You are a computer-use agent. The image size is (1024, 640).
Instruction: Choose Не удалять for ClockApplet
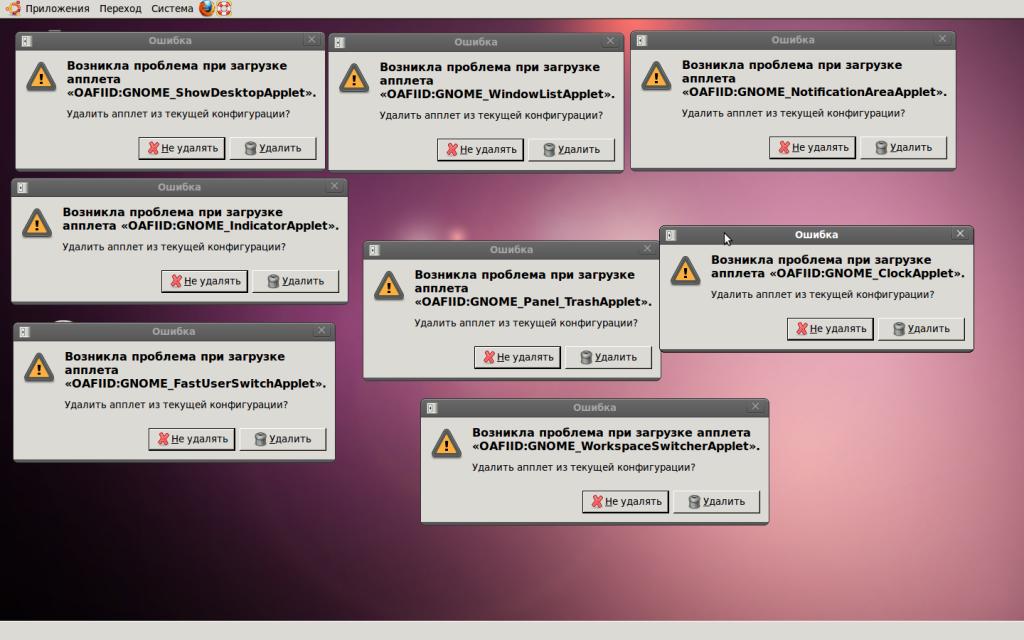(x=830, y=328)
